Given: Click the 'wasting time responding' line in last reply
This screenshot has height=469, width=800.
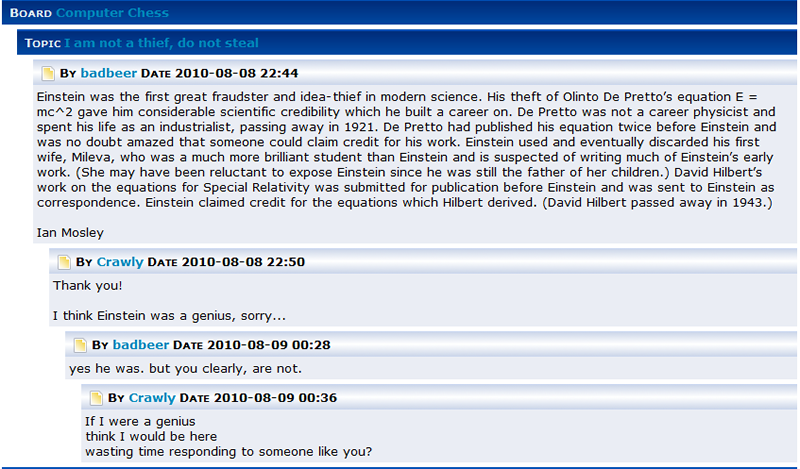Looking at the screenshot, I should (x=229, y=452).
